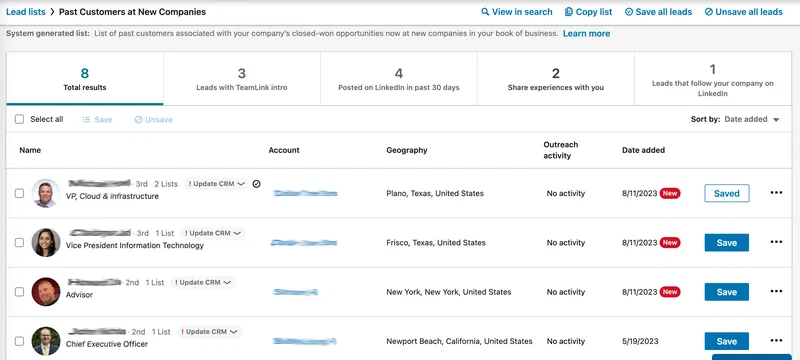Select Share experiences with you tab

pyautogui.click(x=556, y=79)
